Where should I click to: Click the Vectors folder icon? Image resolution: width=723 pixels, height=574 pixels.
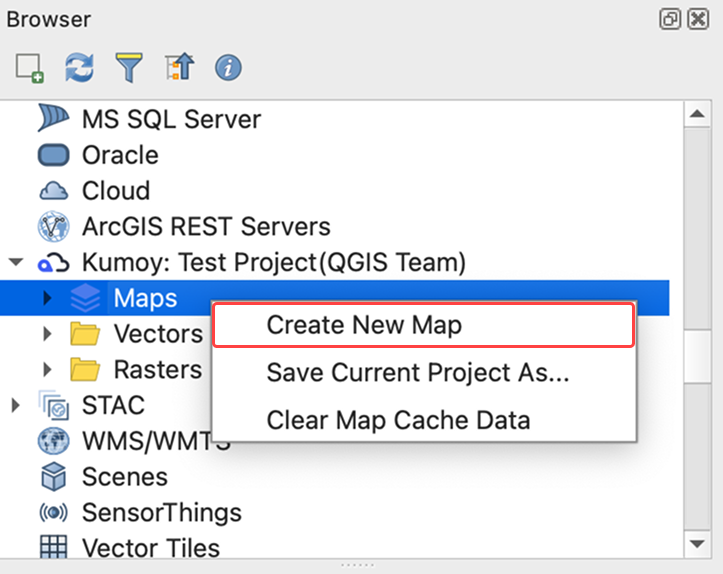(85, 333)
